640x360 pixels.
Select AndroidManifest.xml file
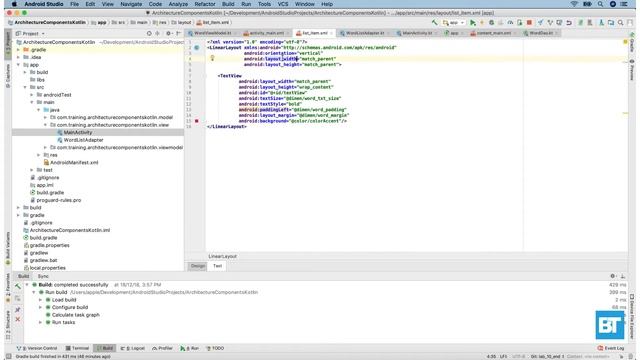point(74,162)
